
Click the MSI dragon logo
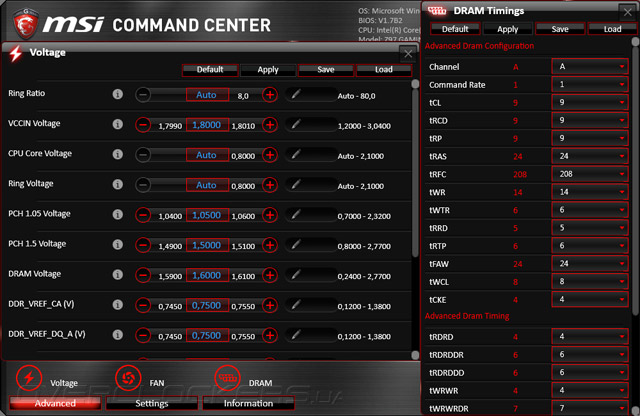(26, 25)
